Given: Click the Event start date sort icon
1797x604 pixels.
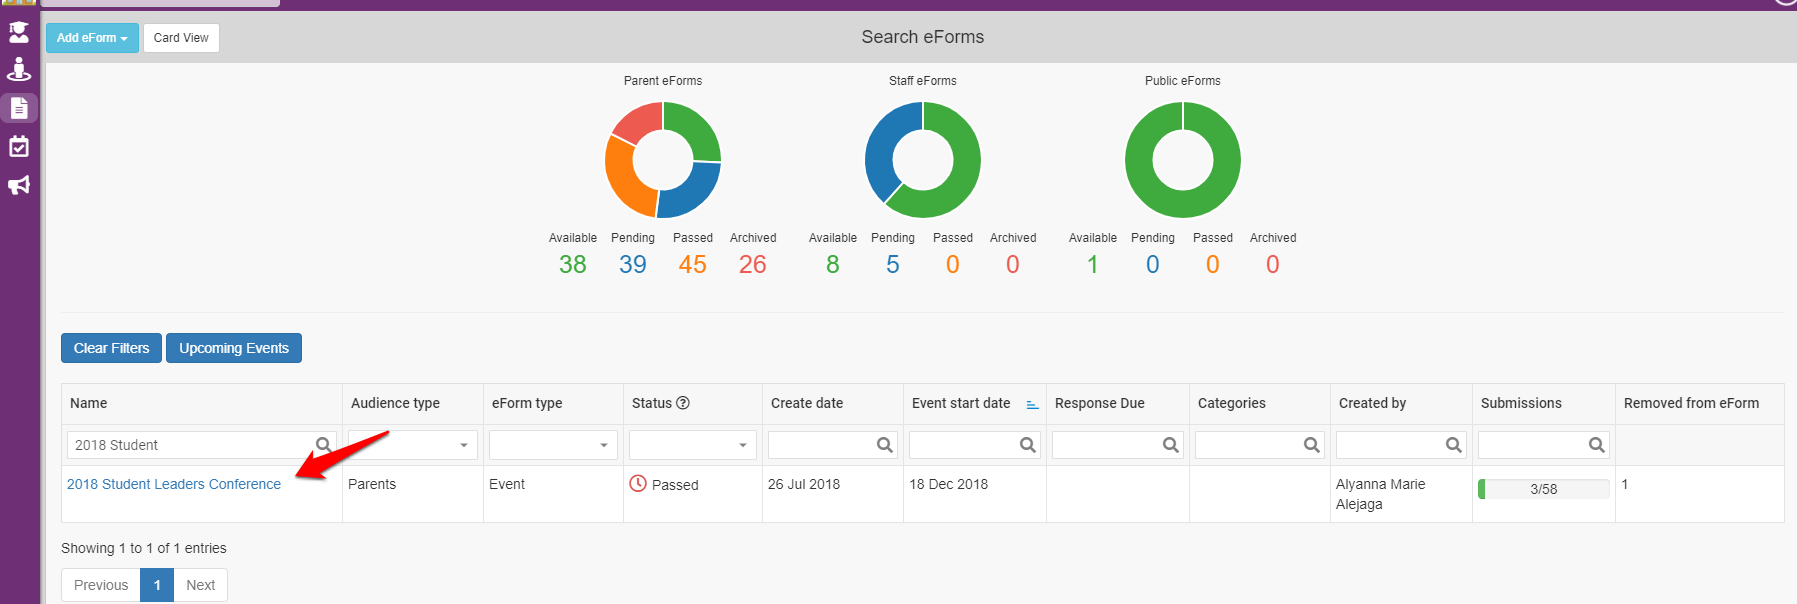Looking at the screenshot, I should click(1033, 404).
